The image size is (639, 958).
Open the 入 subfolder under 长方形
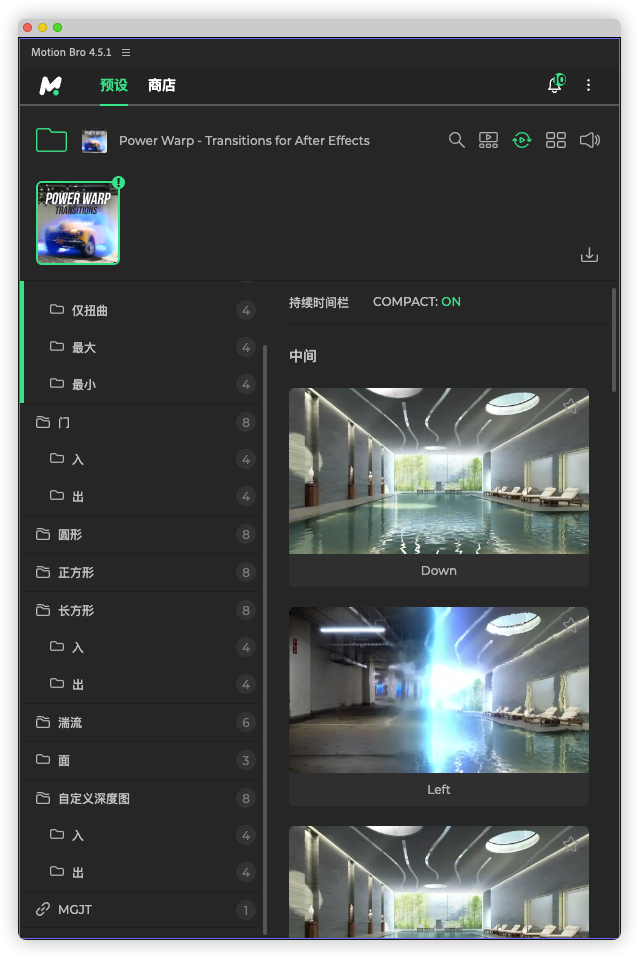tap(142, 648)
